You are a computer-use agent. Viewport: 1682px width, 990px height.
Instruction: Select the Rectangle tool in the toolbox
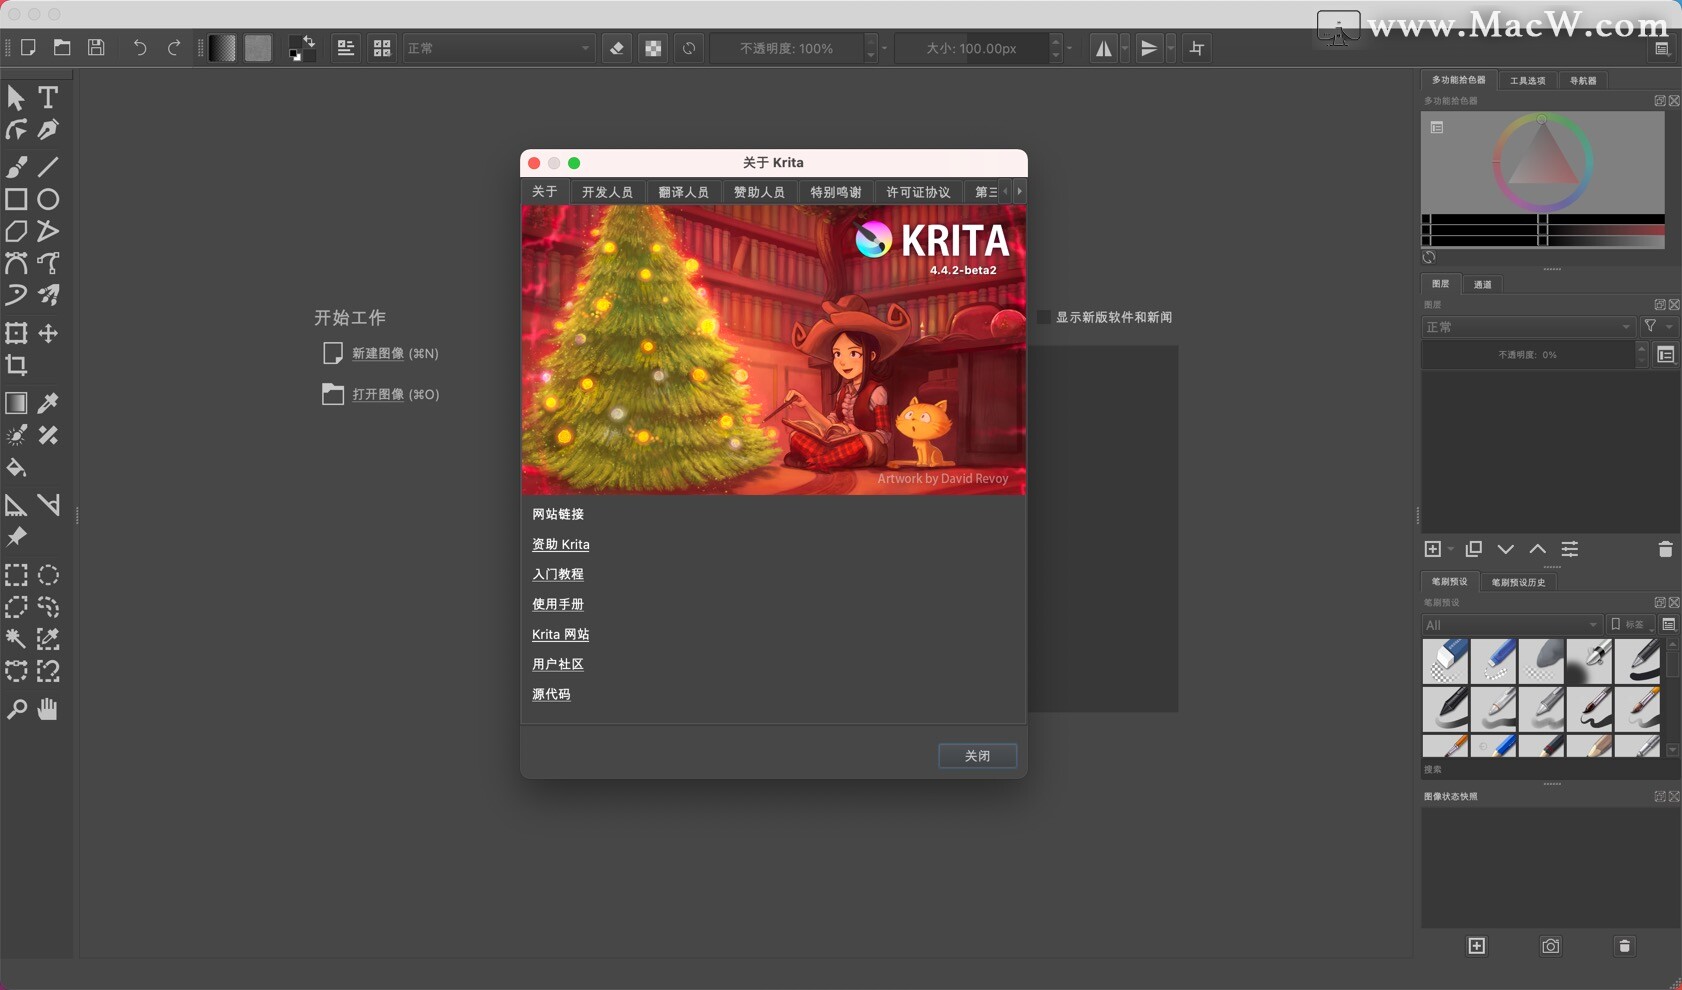point(16,199)
